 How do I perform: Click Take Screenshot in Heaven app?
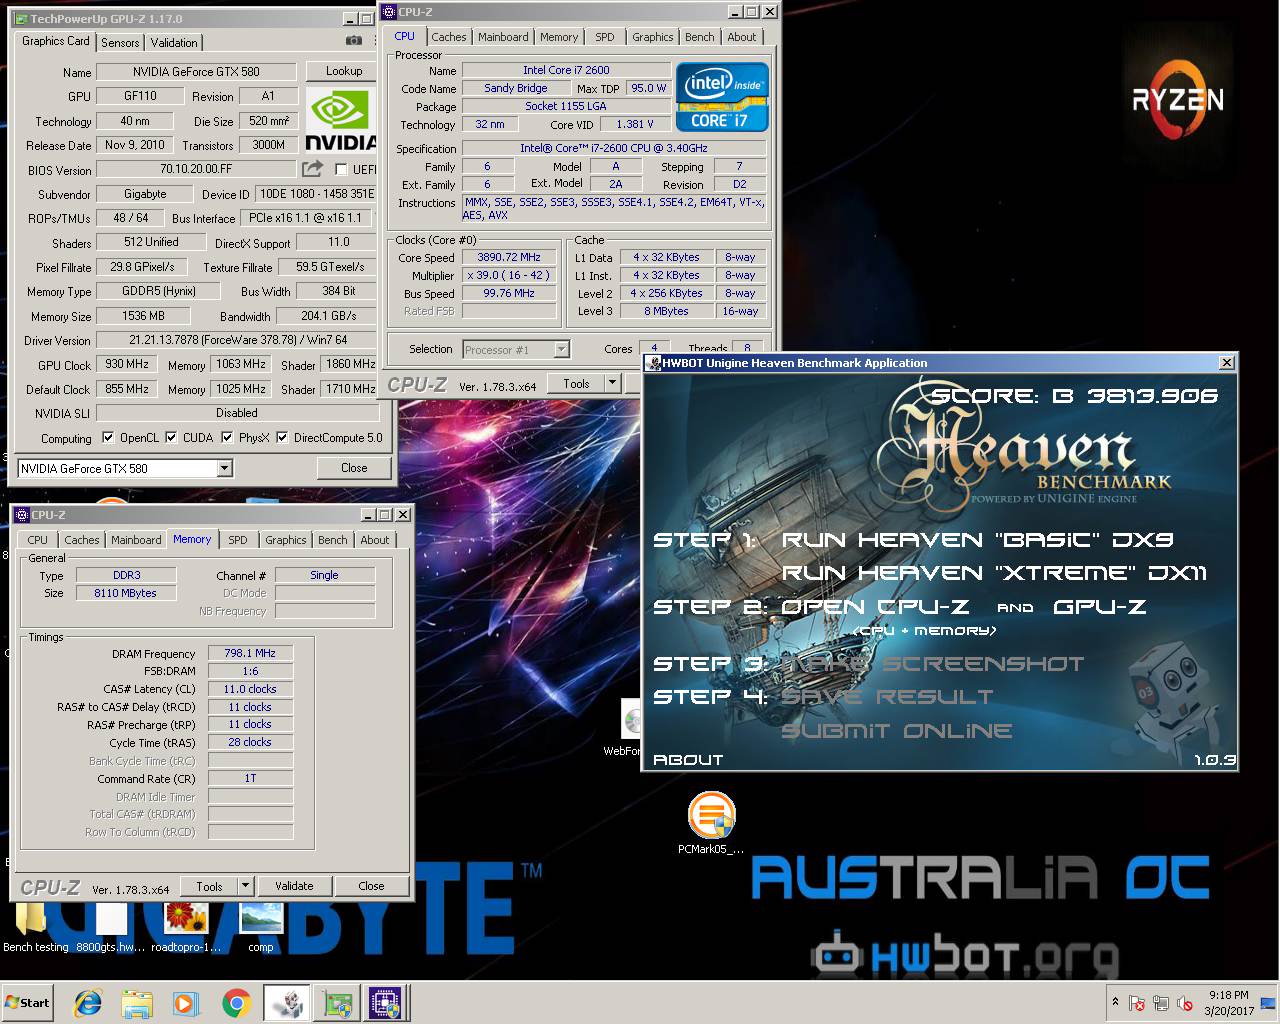point(932,664)
